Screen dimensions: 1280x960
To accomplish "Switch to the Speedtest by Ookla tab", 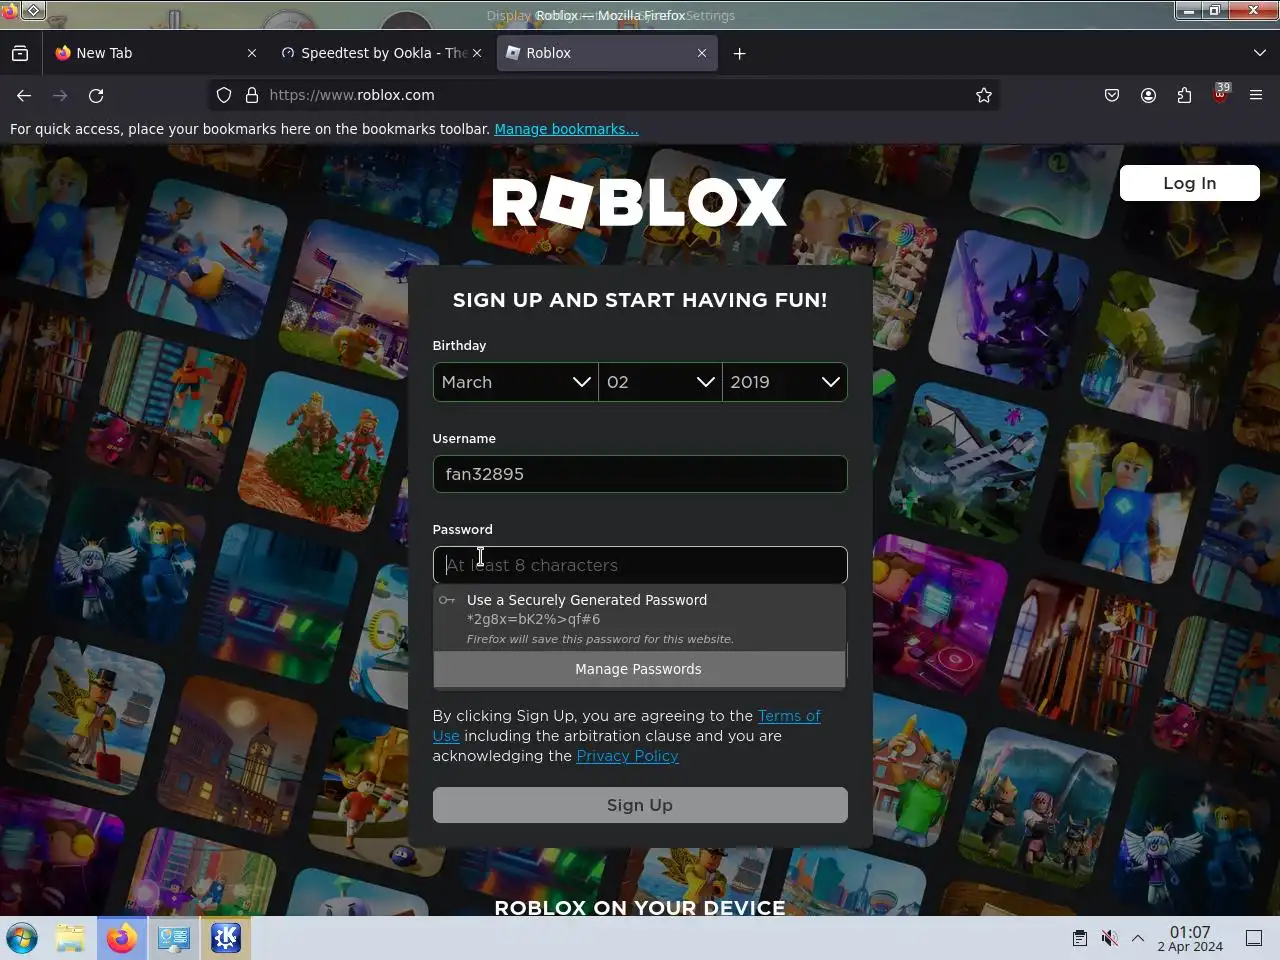I will pyautogui.click(x=380, y=53).
